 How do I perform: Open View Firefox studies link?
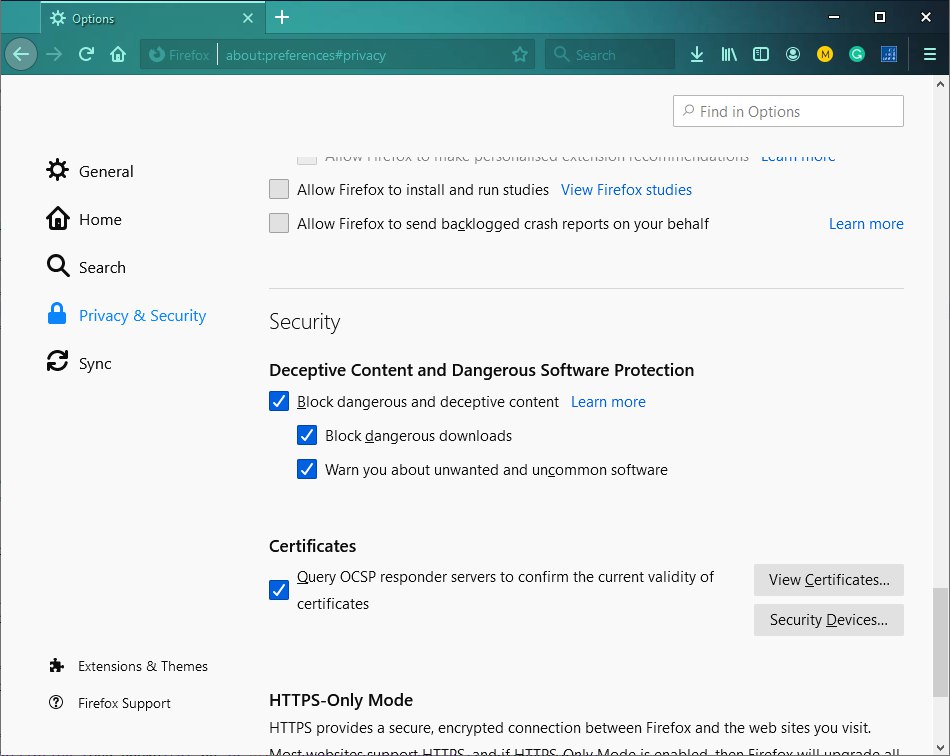click(x=626, y=190)
